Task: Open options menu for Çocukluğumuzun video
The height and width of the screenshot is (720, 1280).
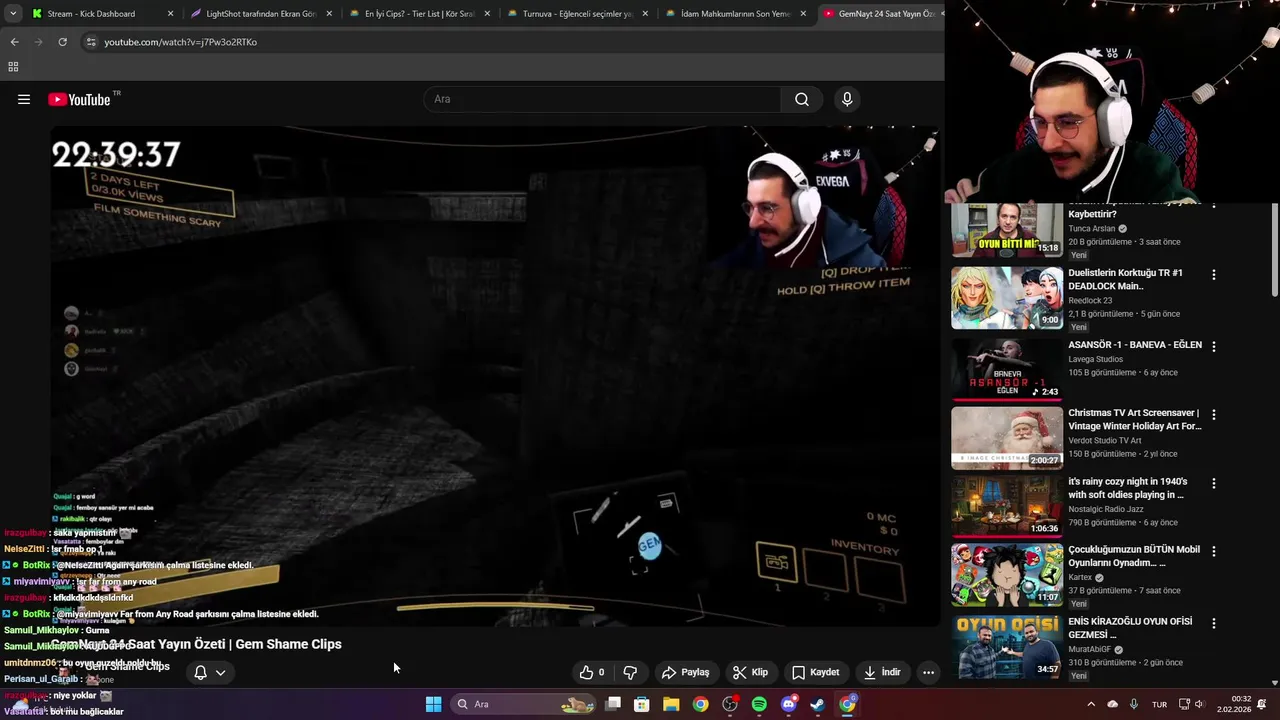Action: [1214, 551]
